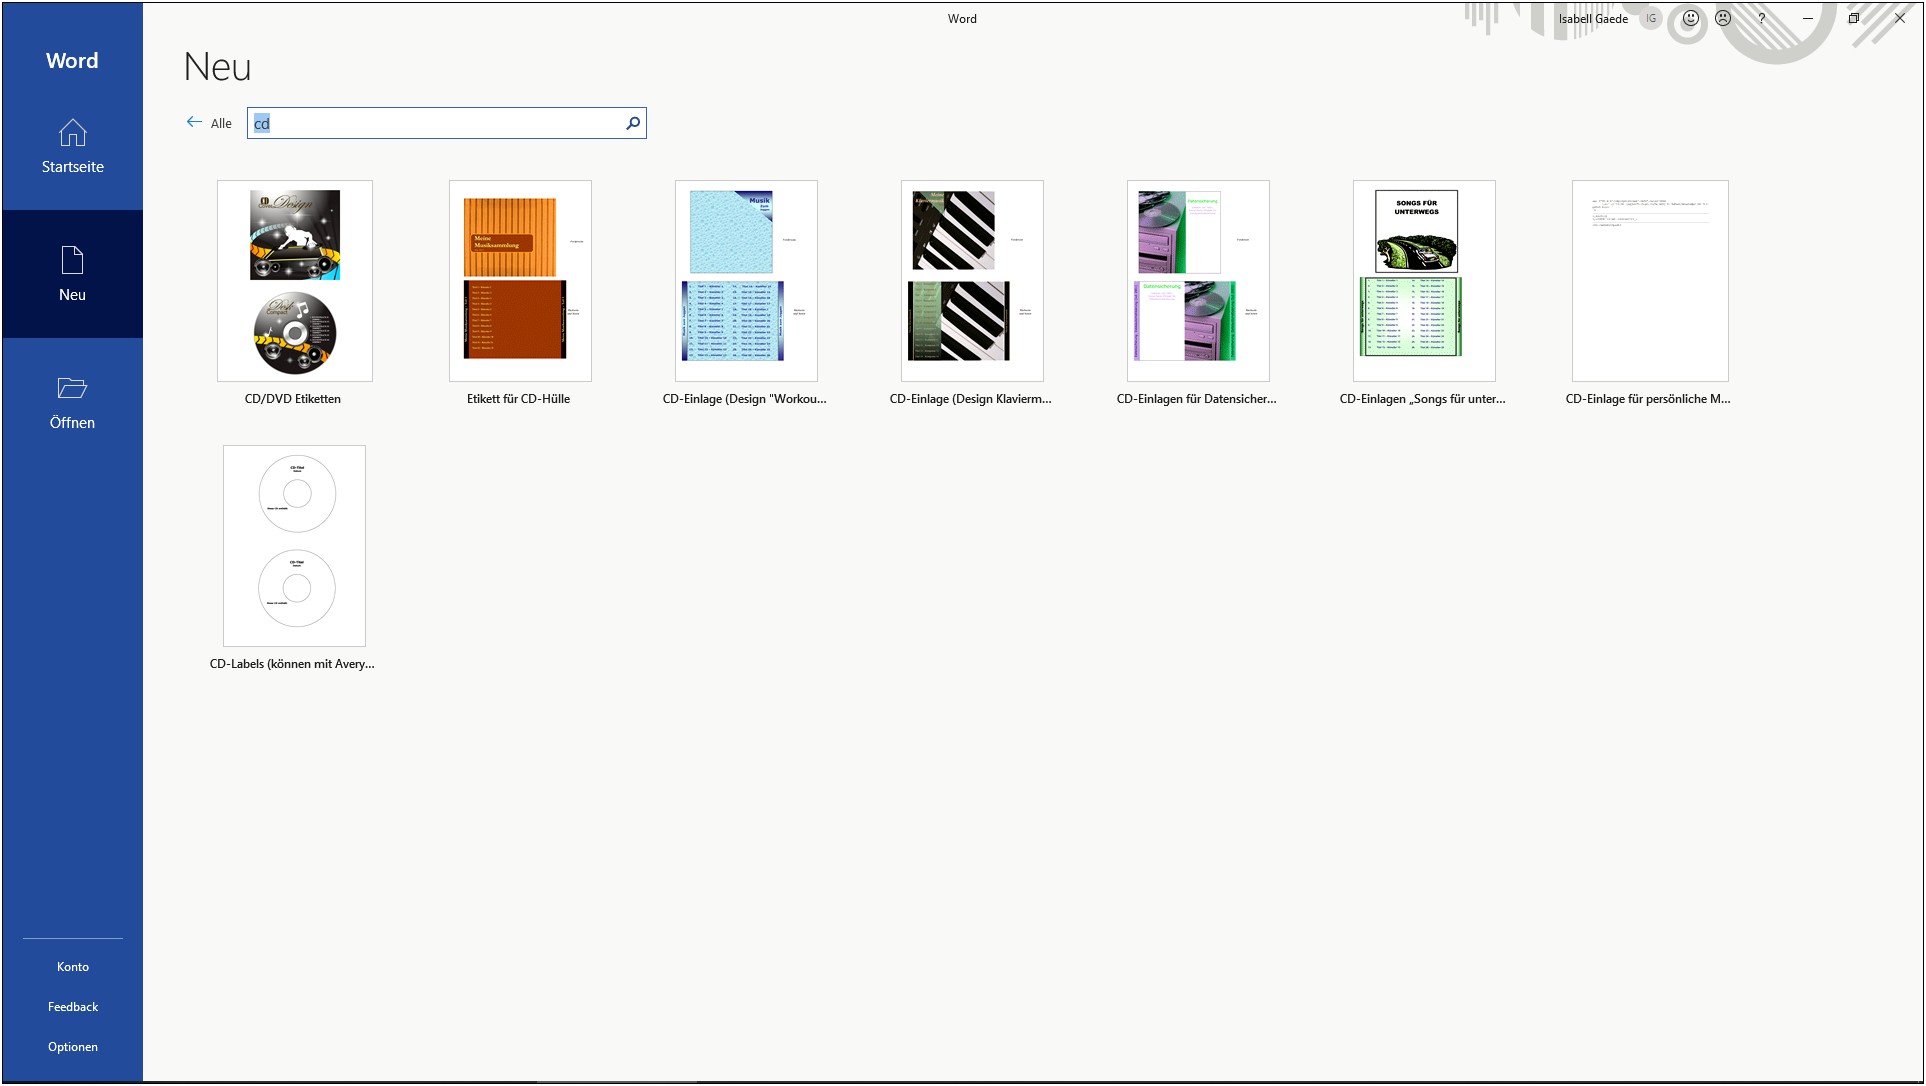Click the 'CD-Labels (können mit Avery...' caption
Image resolution: width=1926 pixels, height=1086 pixels.
pyautogui.click(x=292, y=664)
